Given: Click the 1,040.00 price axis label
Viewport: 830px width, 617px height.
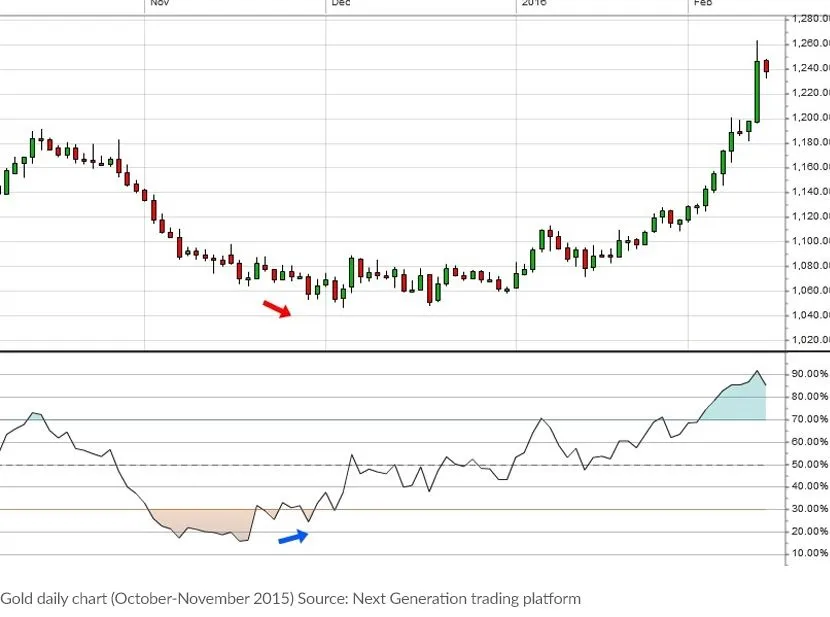Looking at the screenshot, I should [810, 315].
